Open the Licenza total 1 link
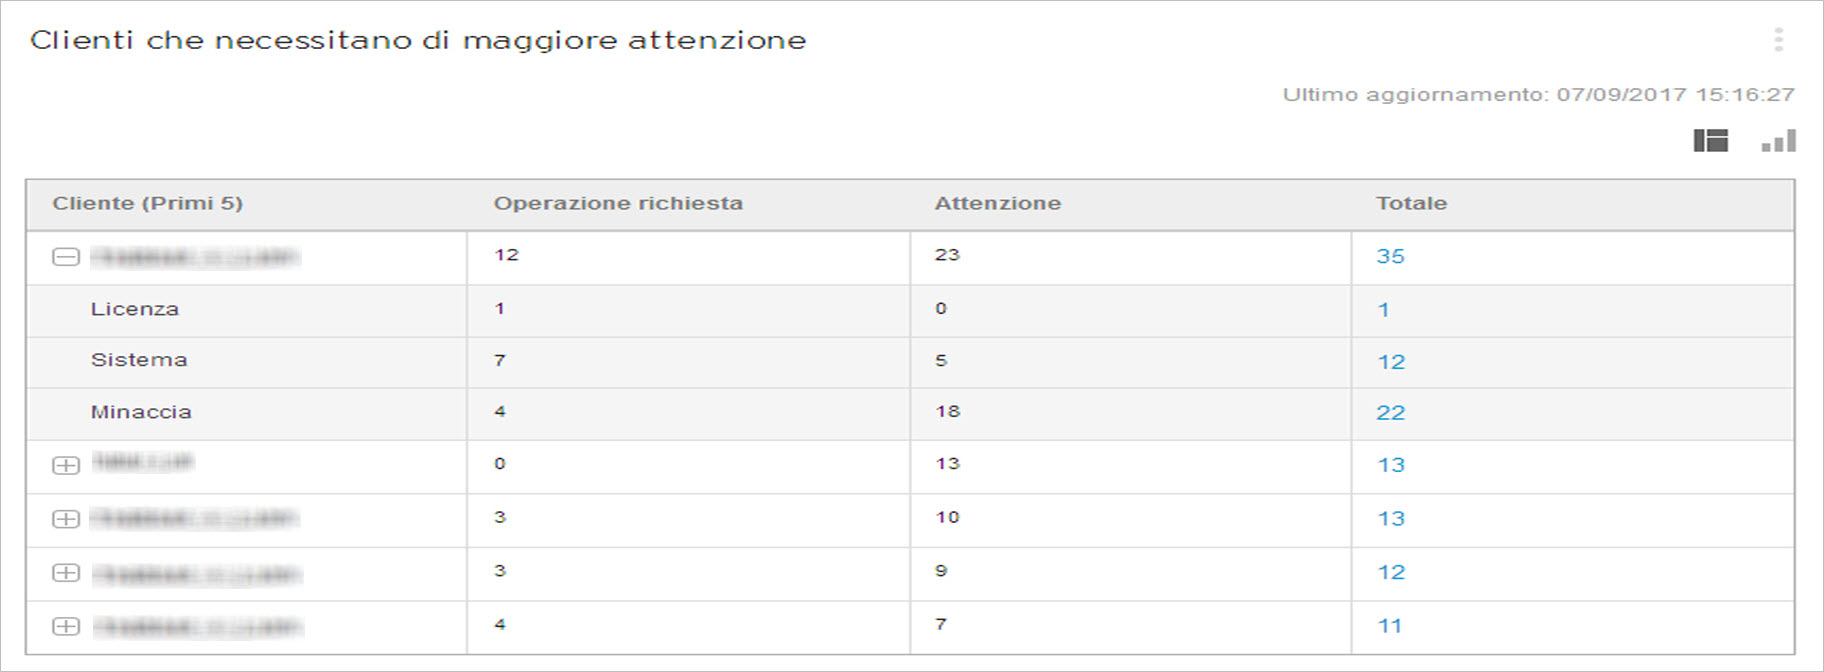This screenshot has height=672, width=1824. tap(1384, 310)
